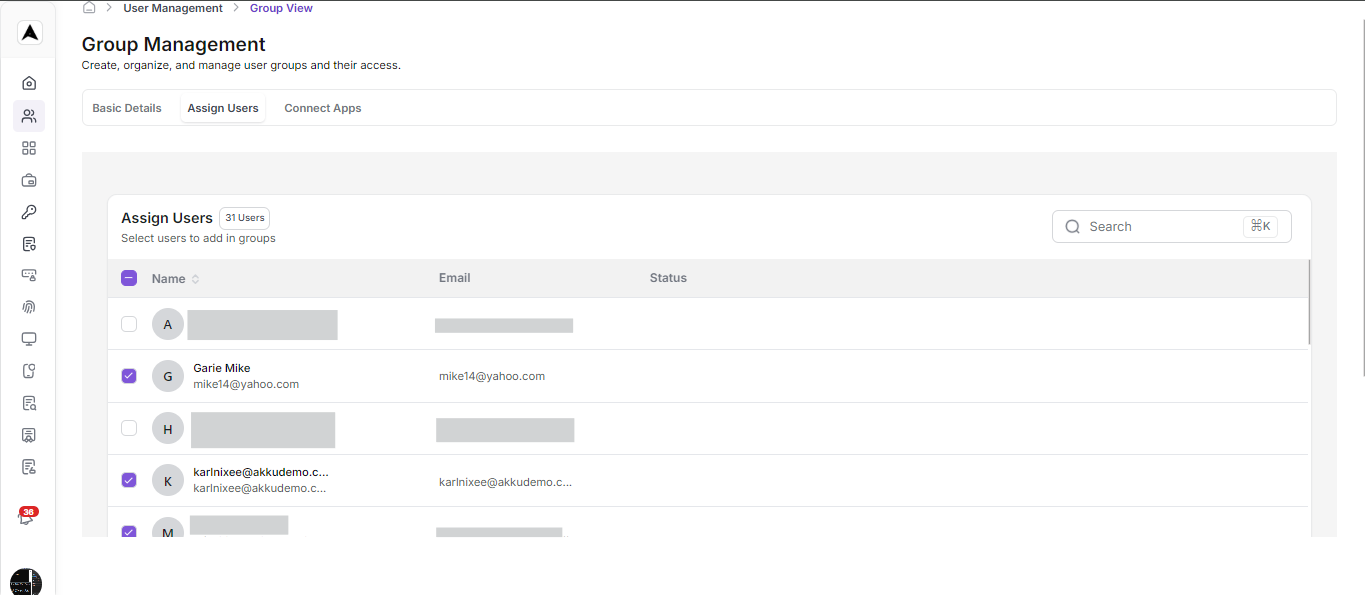Expand the breadcrumb home icon menu
1365x595 pixels.
tap(89, 7)
